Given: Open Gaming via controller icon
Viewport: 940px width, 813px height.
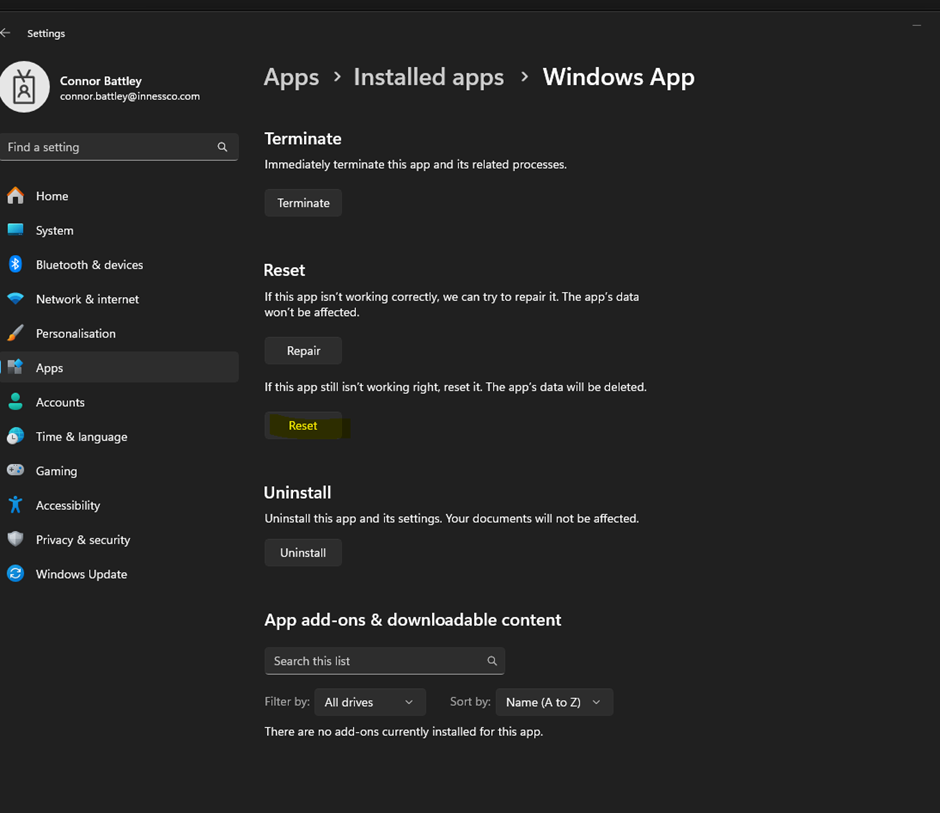Looking at the screenshot, I should [x=15, y=471].
